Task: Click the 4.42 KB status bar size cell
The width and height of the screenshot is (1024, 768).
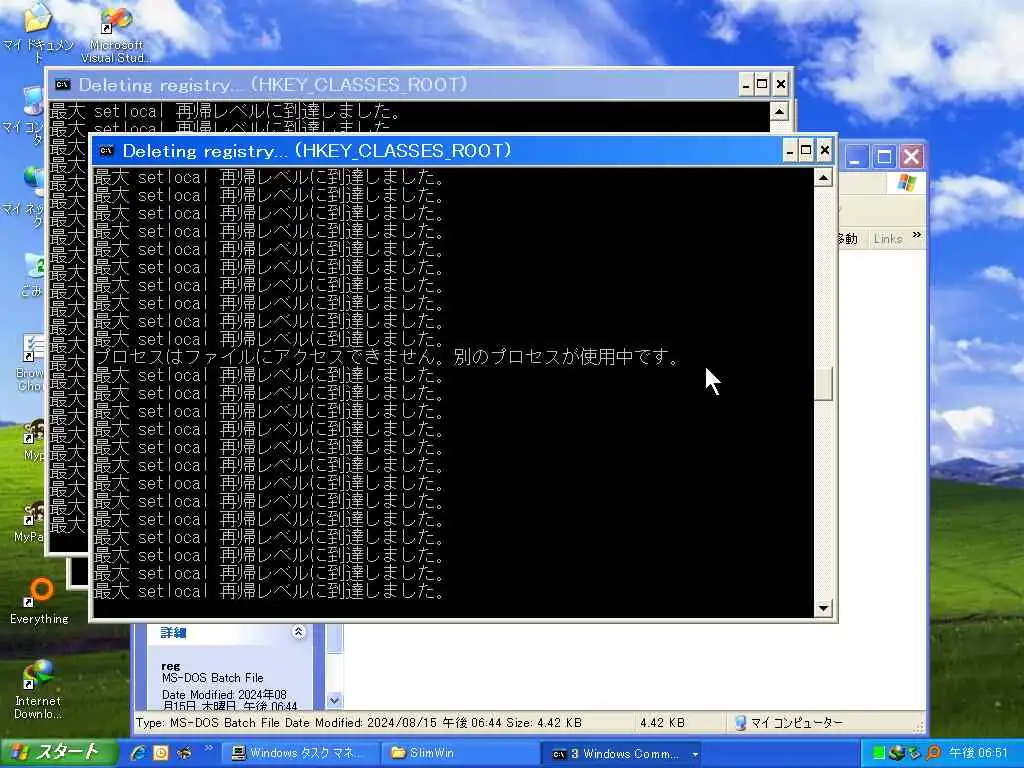Action: 662,723
